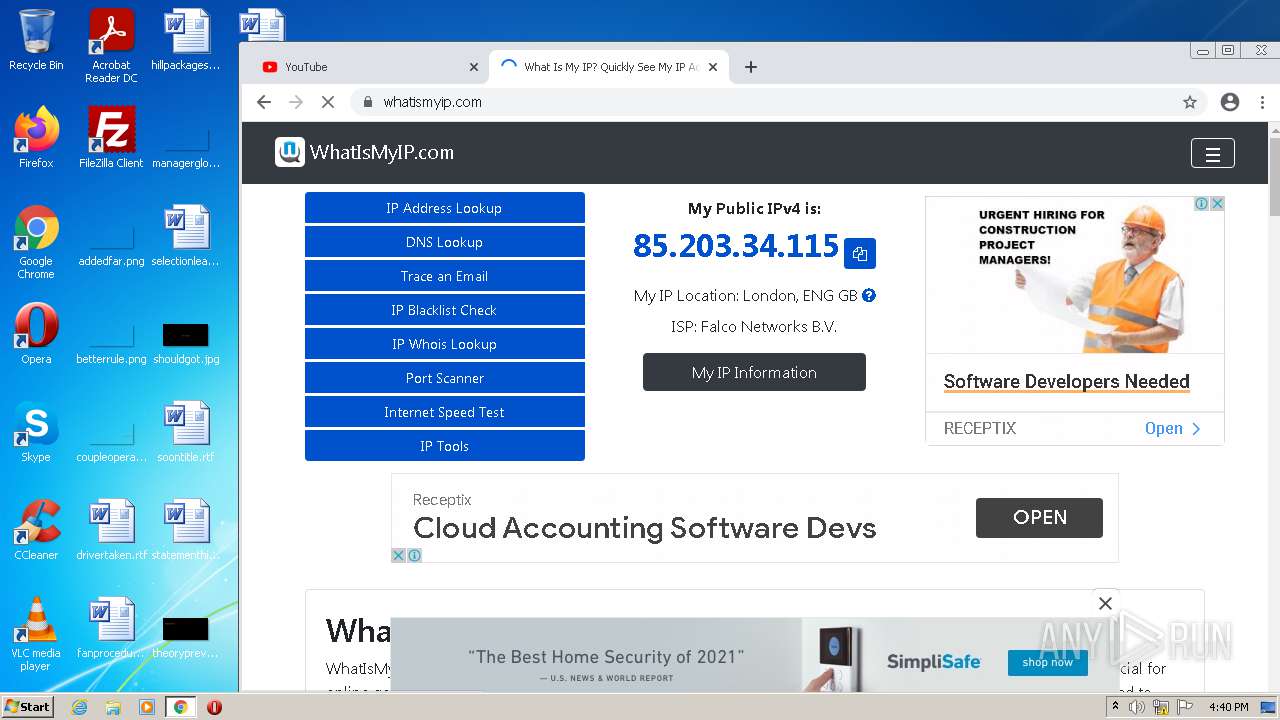This screenshot has height=720, width=1280.
Task: Launch CCleaner desktop shortcut
Action: point(36,530)
